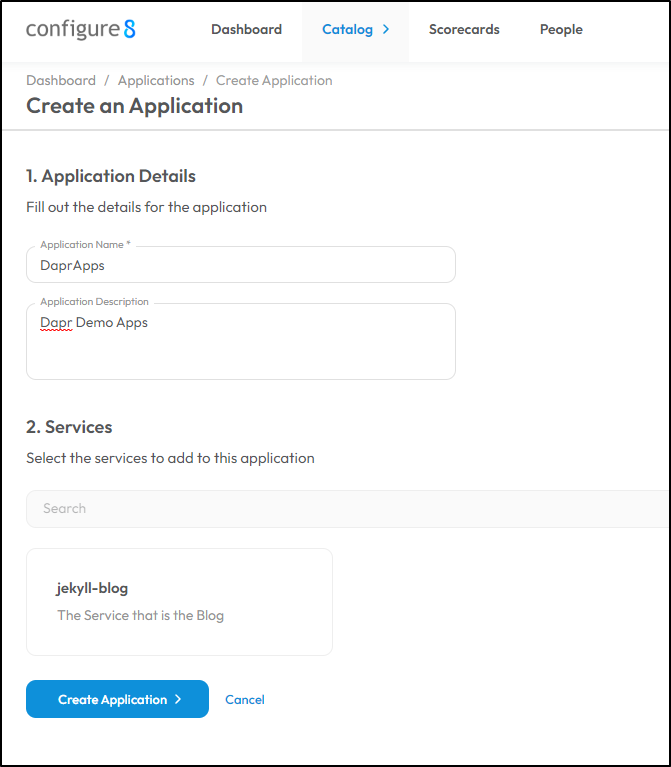
Task: Open the Dashboard menu item
Action: [x=246, y=29]
